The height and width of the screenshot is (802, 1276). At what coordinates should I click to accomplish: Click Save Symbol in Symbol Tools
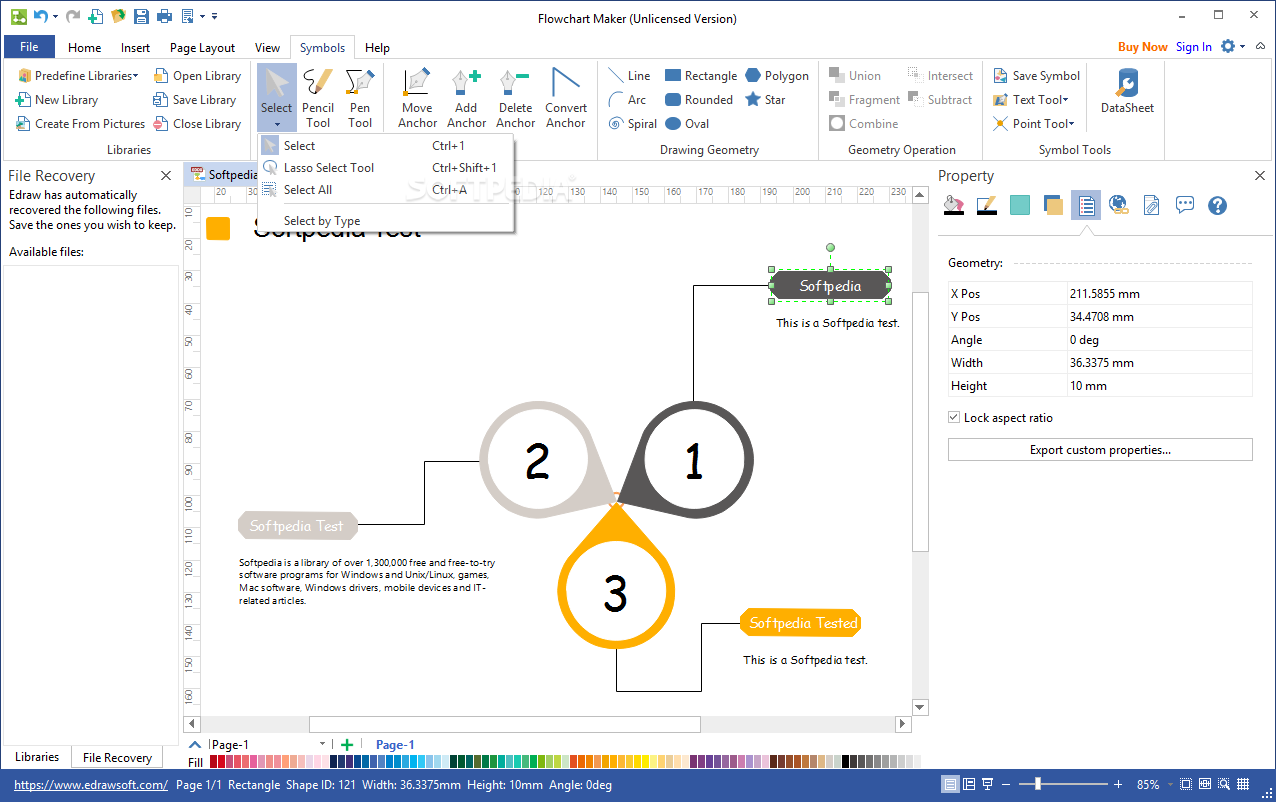[x=1036, y=76]
